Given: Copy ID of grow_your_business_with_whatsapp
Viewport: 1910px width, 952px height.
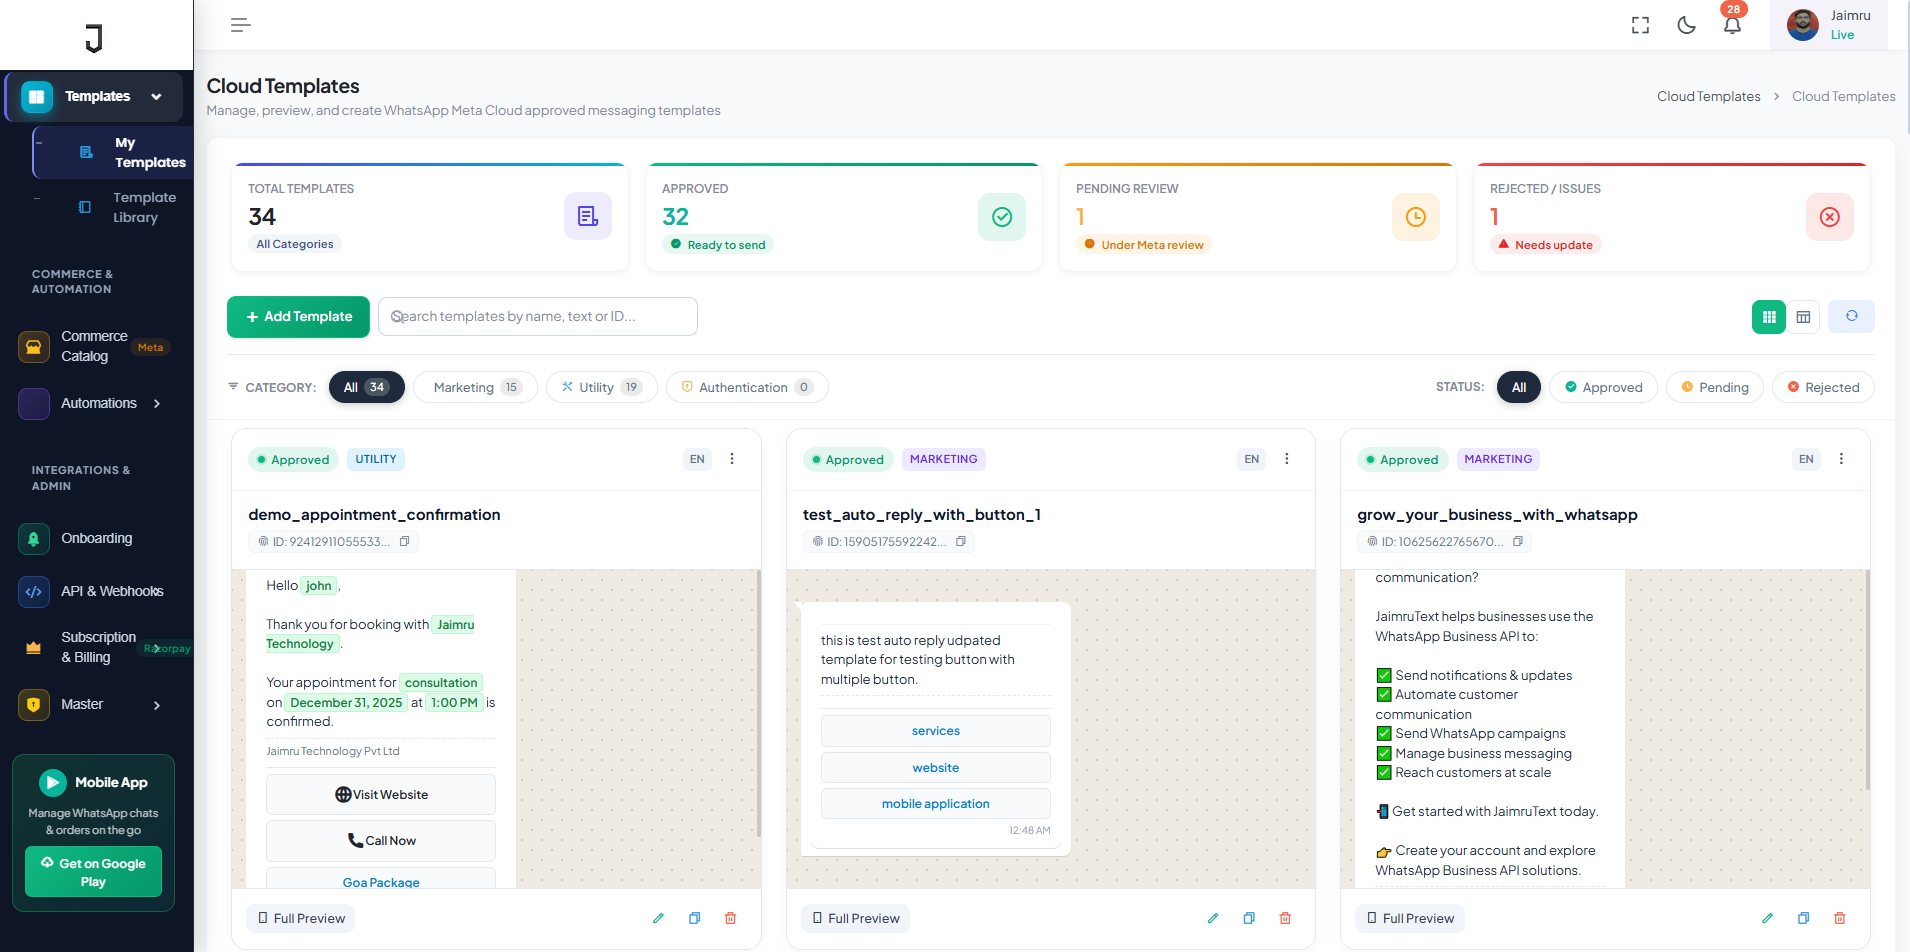Looking at the screenshot, I should [x=1517, y=542].
